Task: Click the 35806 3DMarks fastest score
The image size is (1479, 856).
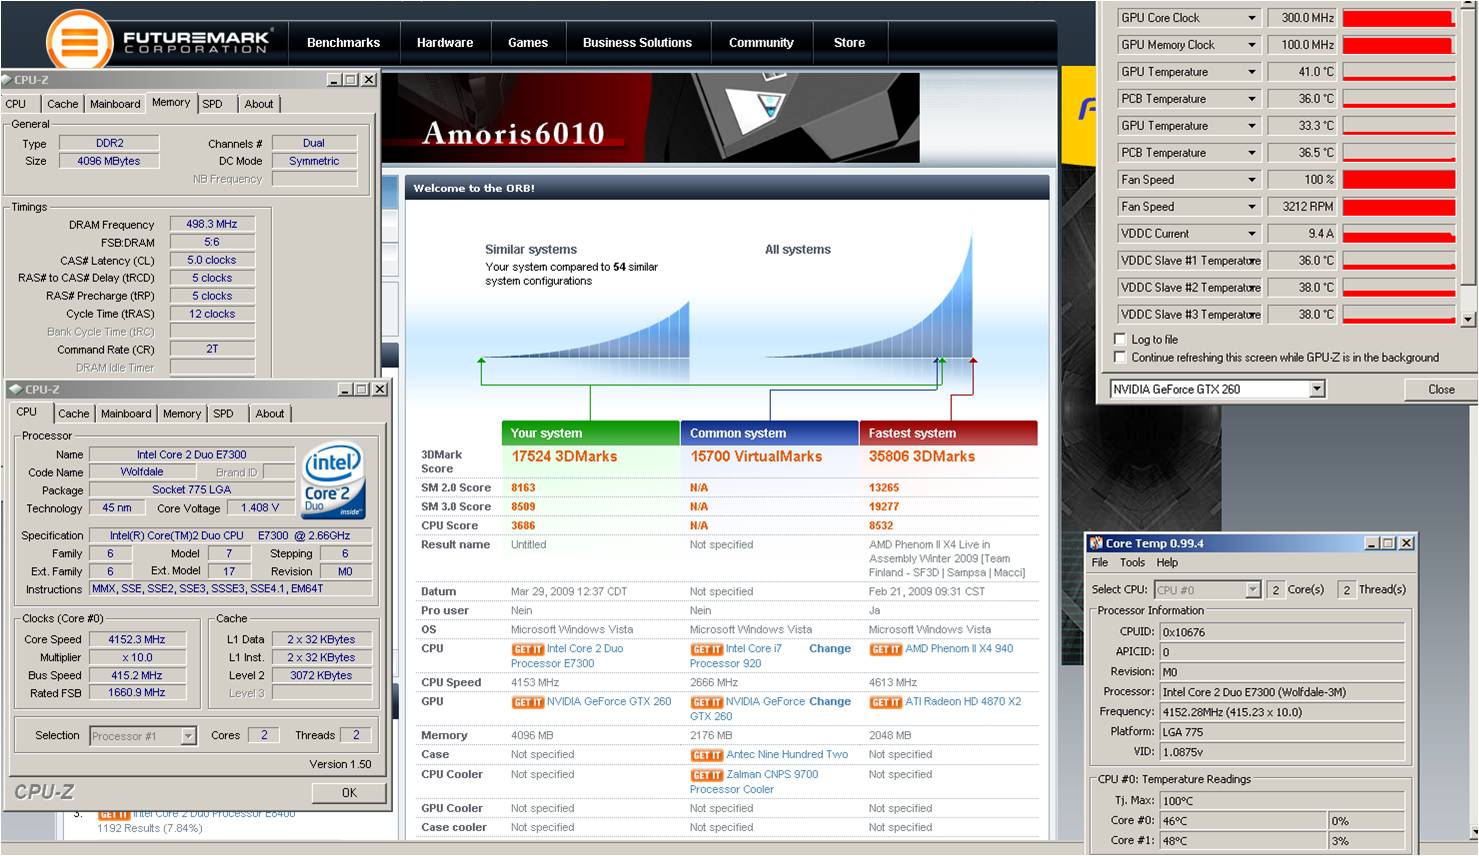Action: (921, 457)
